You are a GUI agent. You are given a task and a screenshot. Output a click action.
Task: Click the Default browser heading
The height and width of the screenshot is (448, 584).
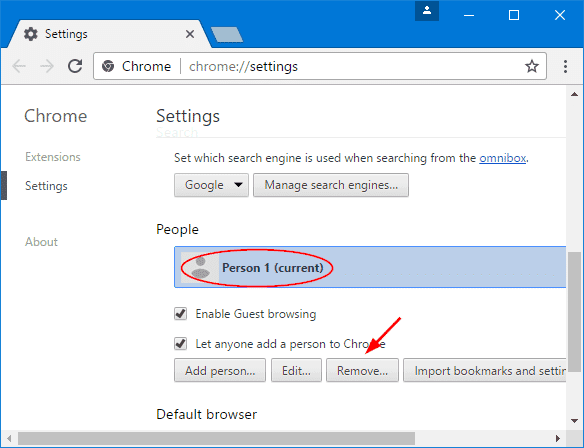tap(207, 414)
